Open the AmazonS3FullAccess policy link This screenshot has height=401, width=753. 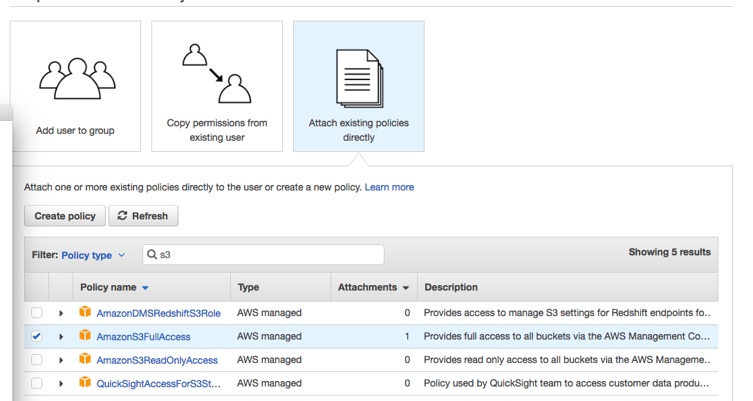point(143,337)
